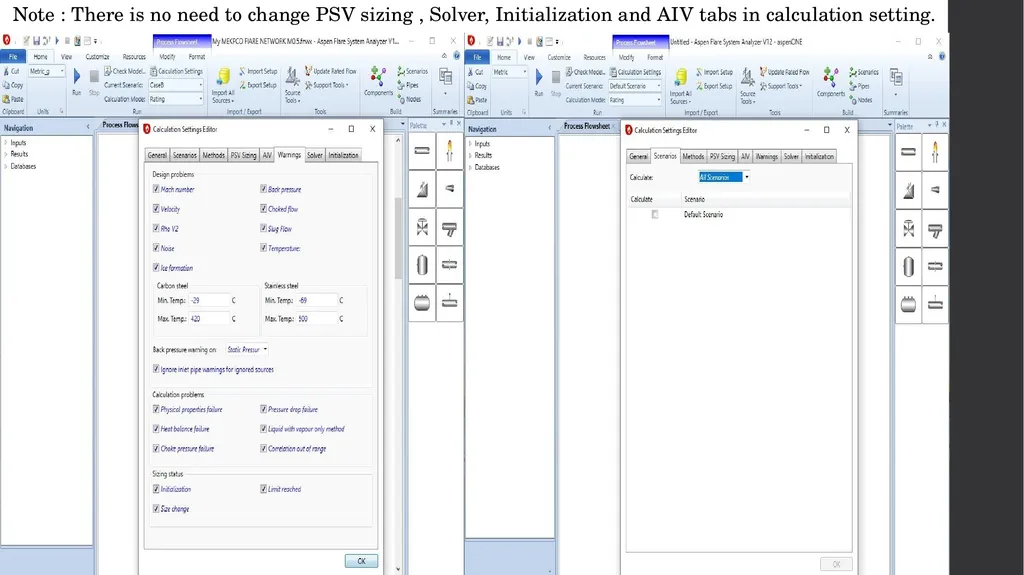The width and height of the screenshot is (1024, 575).
Task: Click OK in left Calculation Settings Editor
Action: pos(361,561)
